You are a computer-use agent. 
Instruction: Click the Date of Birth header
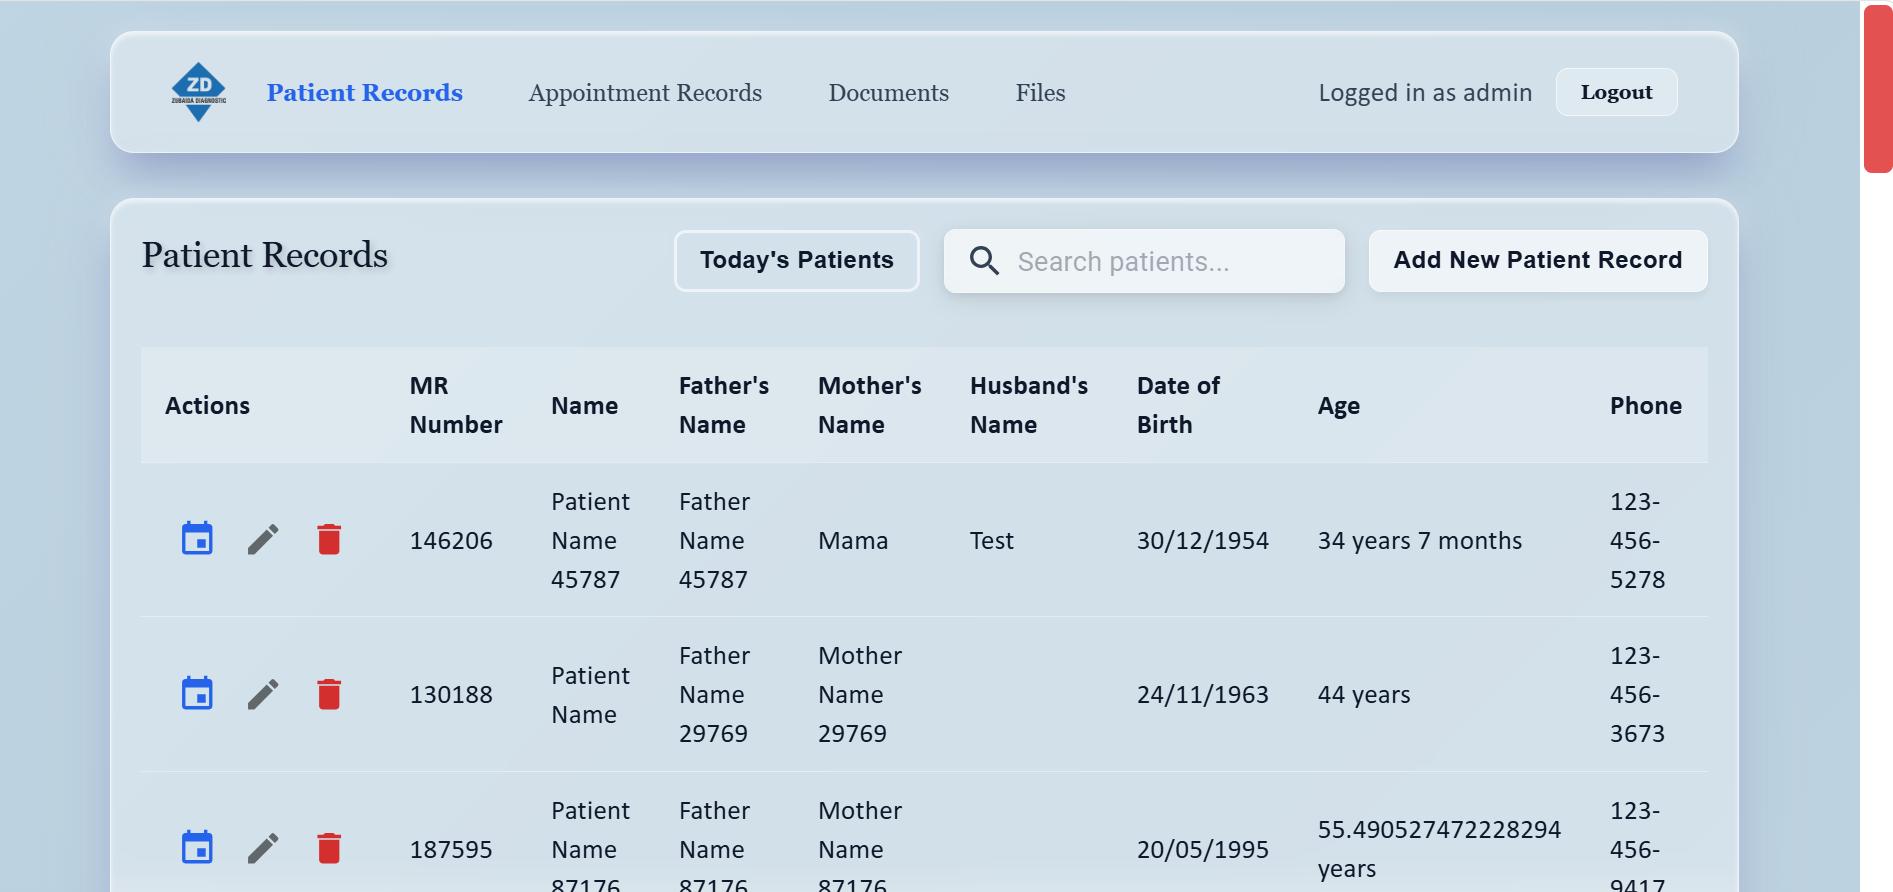1178,405
